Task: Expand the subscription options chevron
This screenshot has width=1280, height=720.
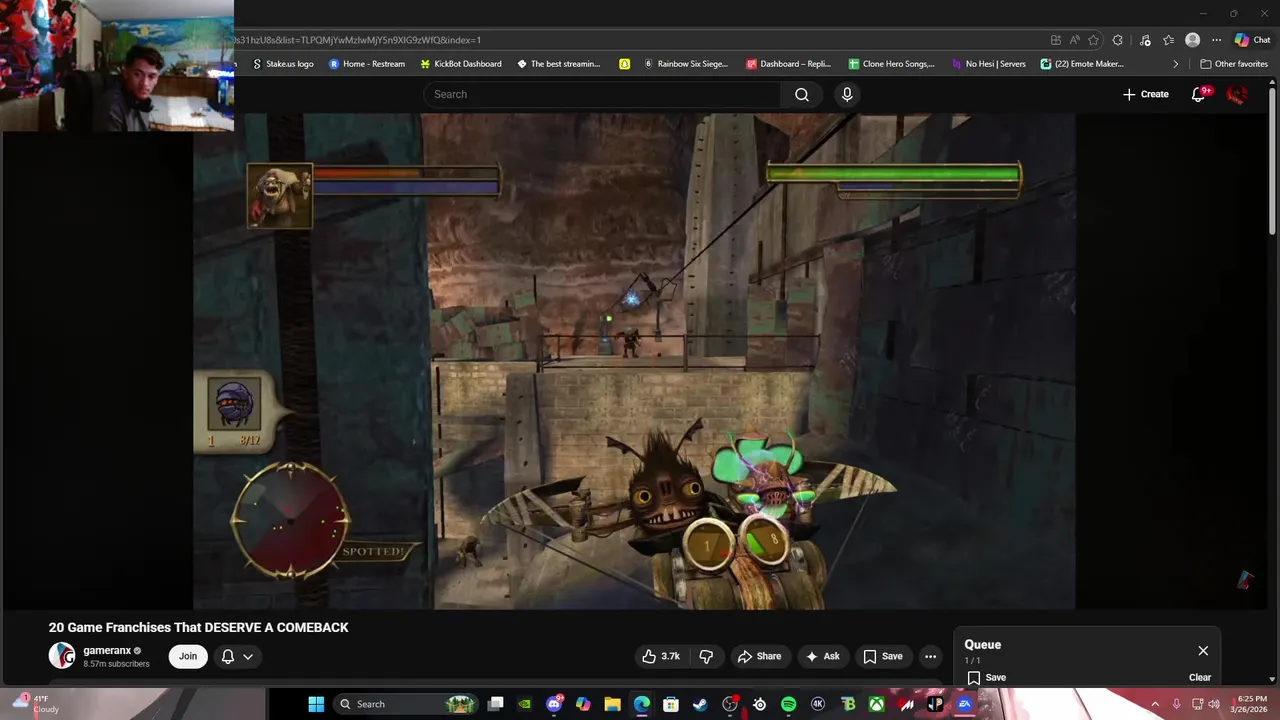Action: (248, 656)
